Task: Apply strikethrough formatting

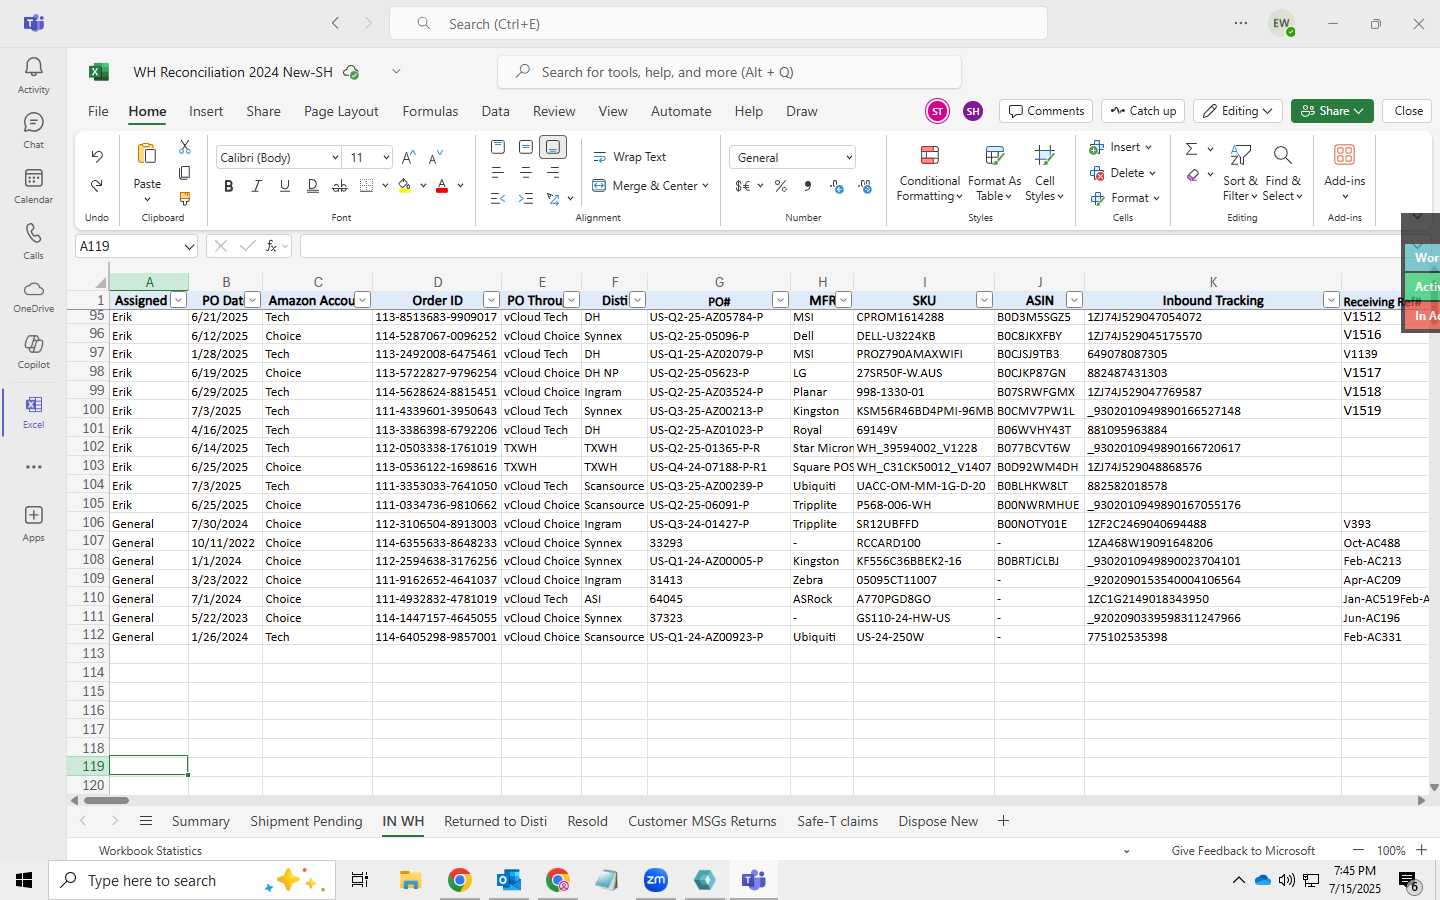Action: click(340, 186)
